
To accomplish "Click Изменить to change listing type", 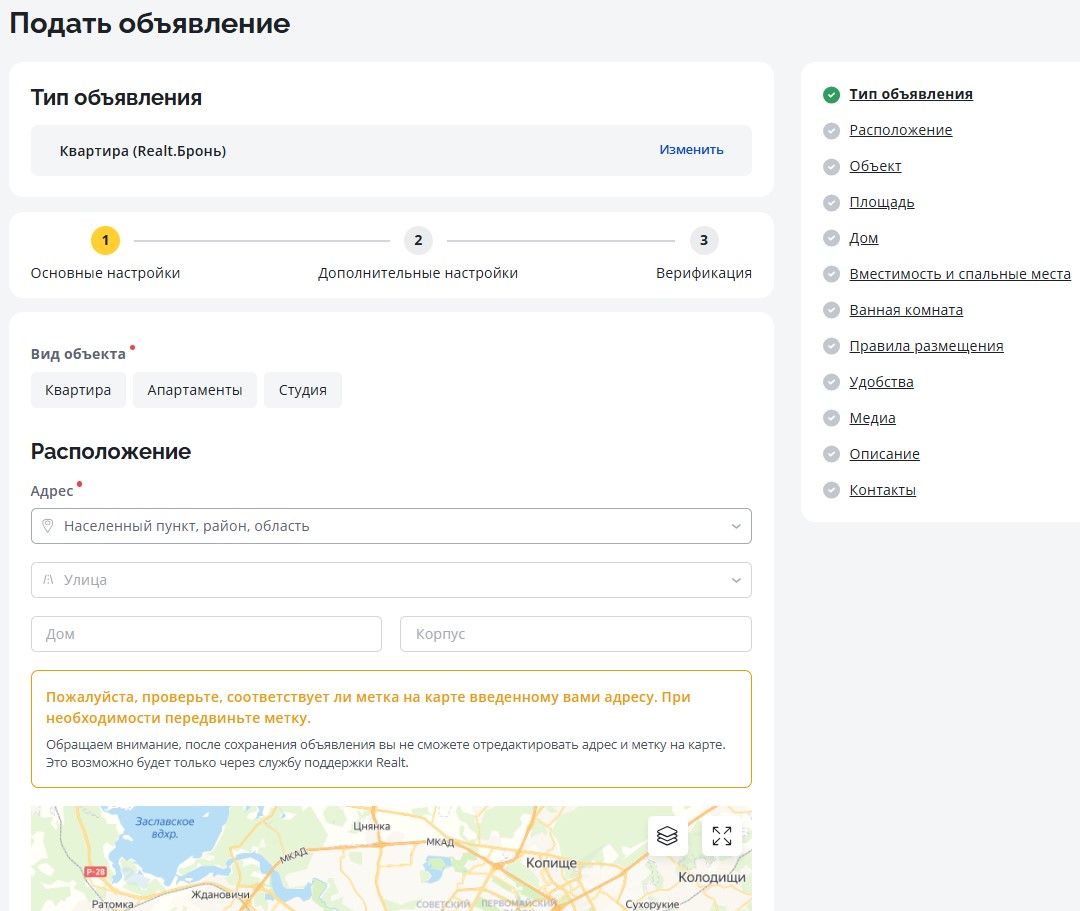I will pyautogui.click(x=691, y=150).
